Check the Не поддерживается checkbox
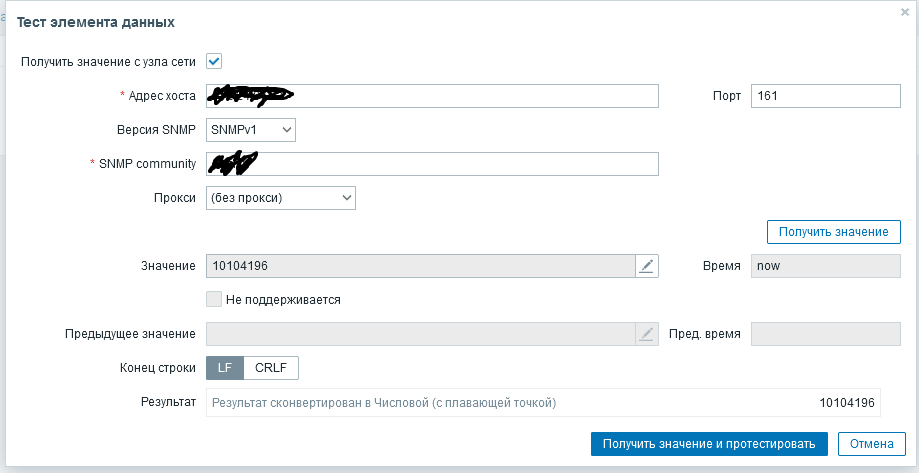 pyautogui.click(x=213, y=299)
